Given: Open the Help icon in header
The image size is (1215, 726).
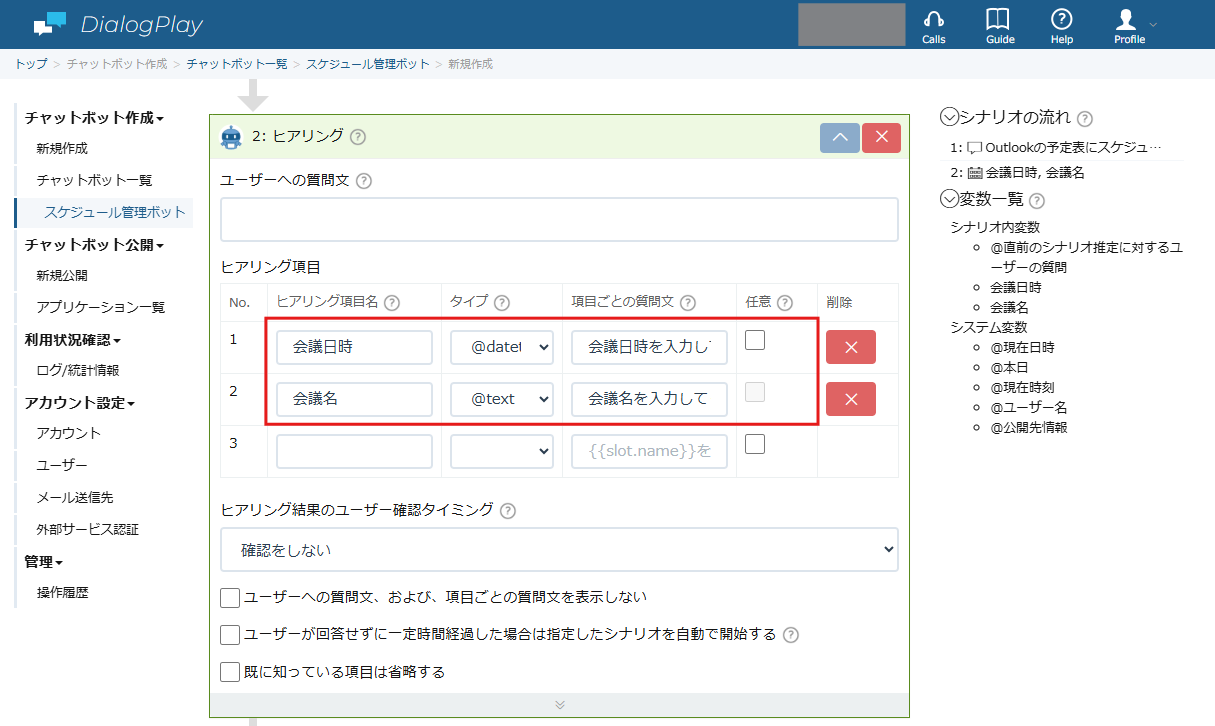Looking at the screenshot, I should [x=1062, y=26].
